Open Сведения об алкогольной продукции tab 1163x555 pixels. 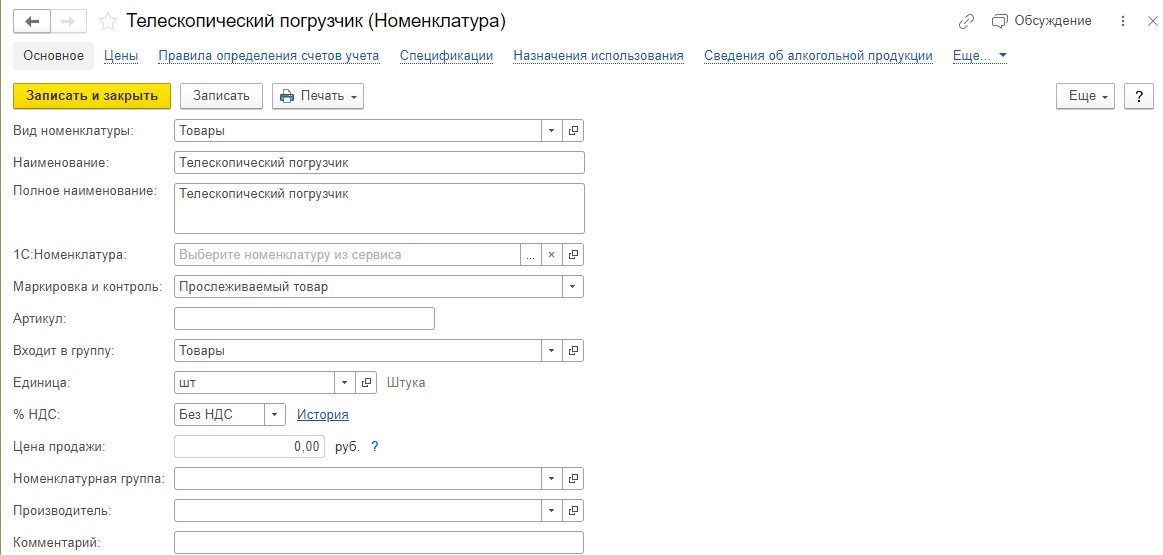click(818, 56)
